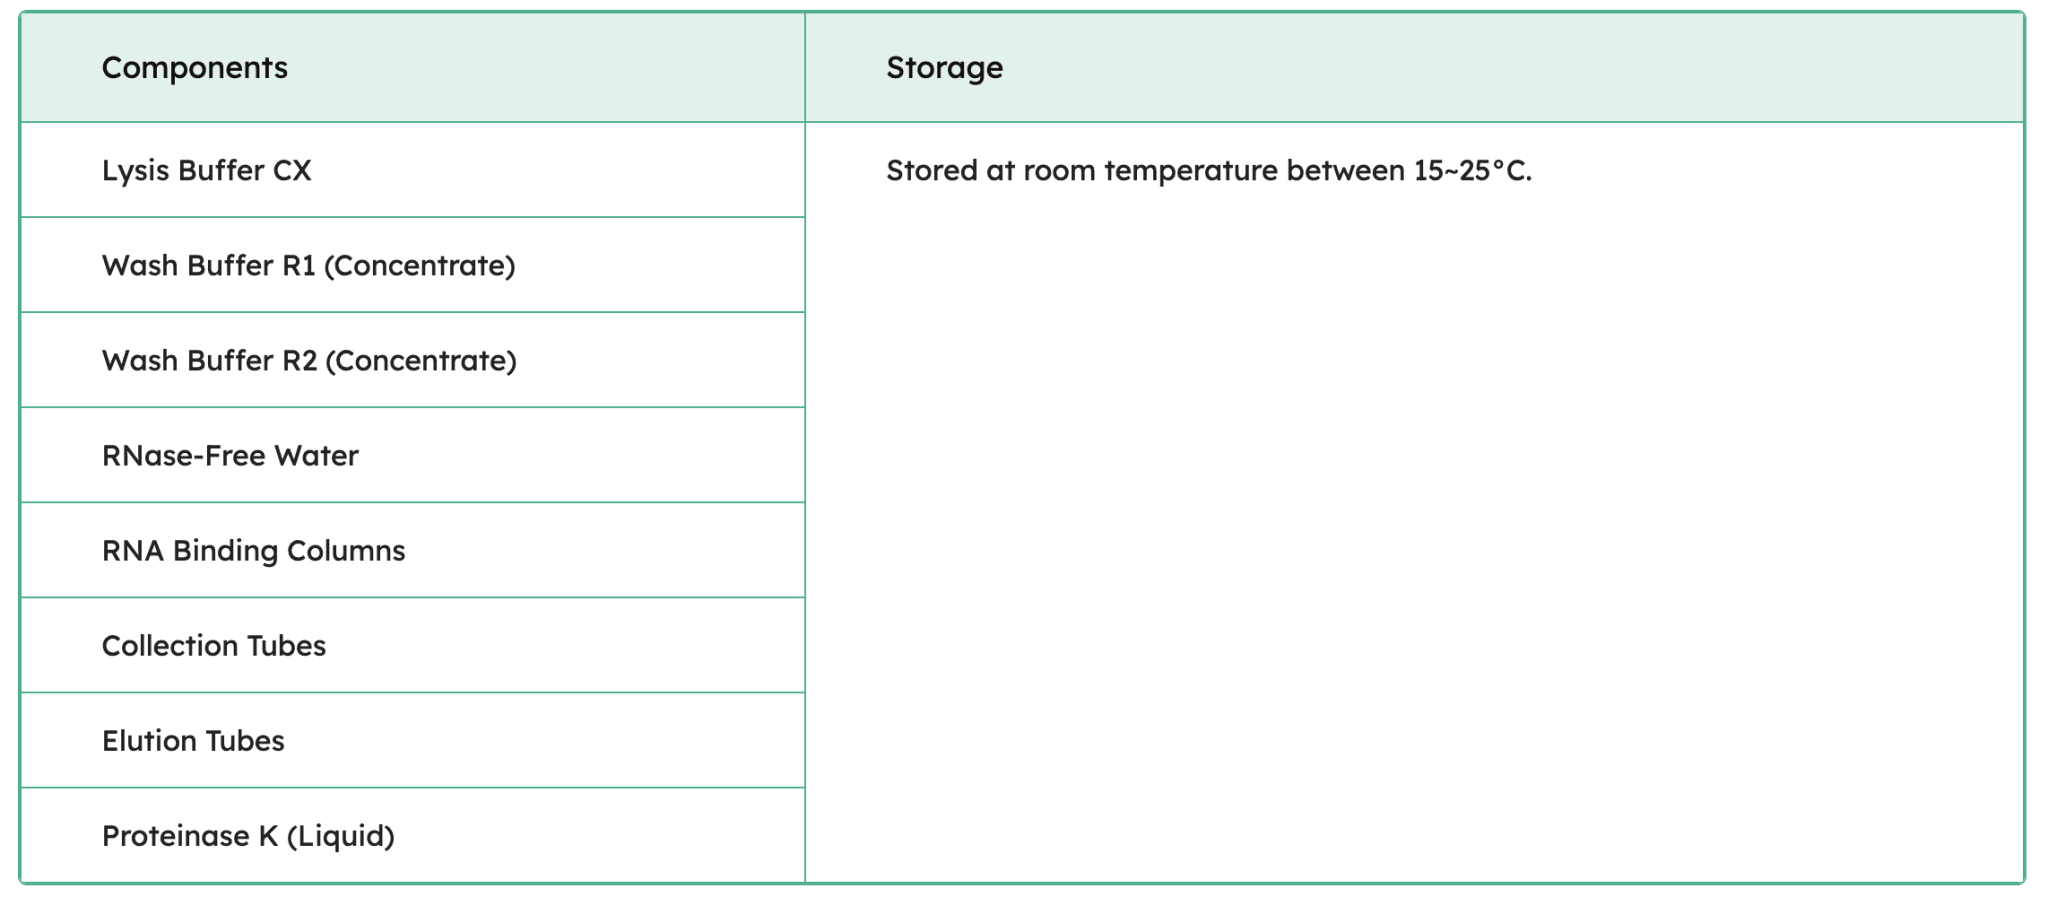Click the word "Columns" in RNA Binding Columns
The height and width of the screenshot is (897, 2048).
[x=346, y=551]
